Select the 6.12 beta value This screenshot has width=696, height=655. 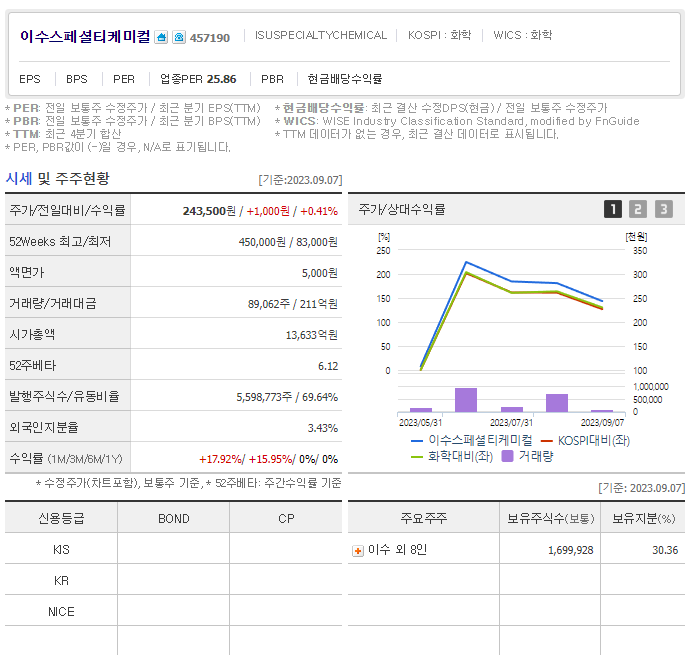pyautogui.click(x=328, y=366)
